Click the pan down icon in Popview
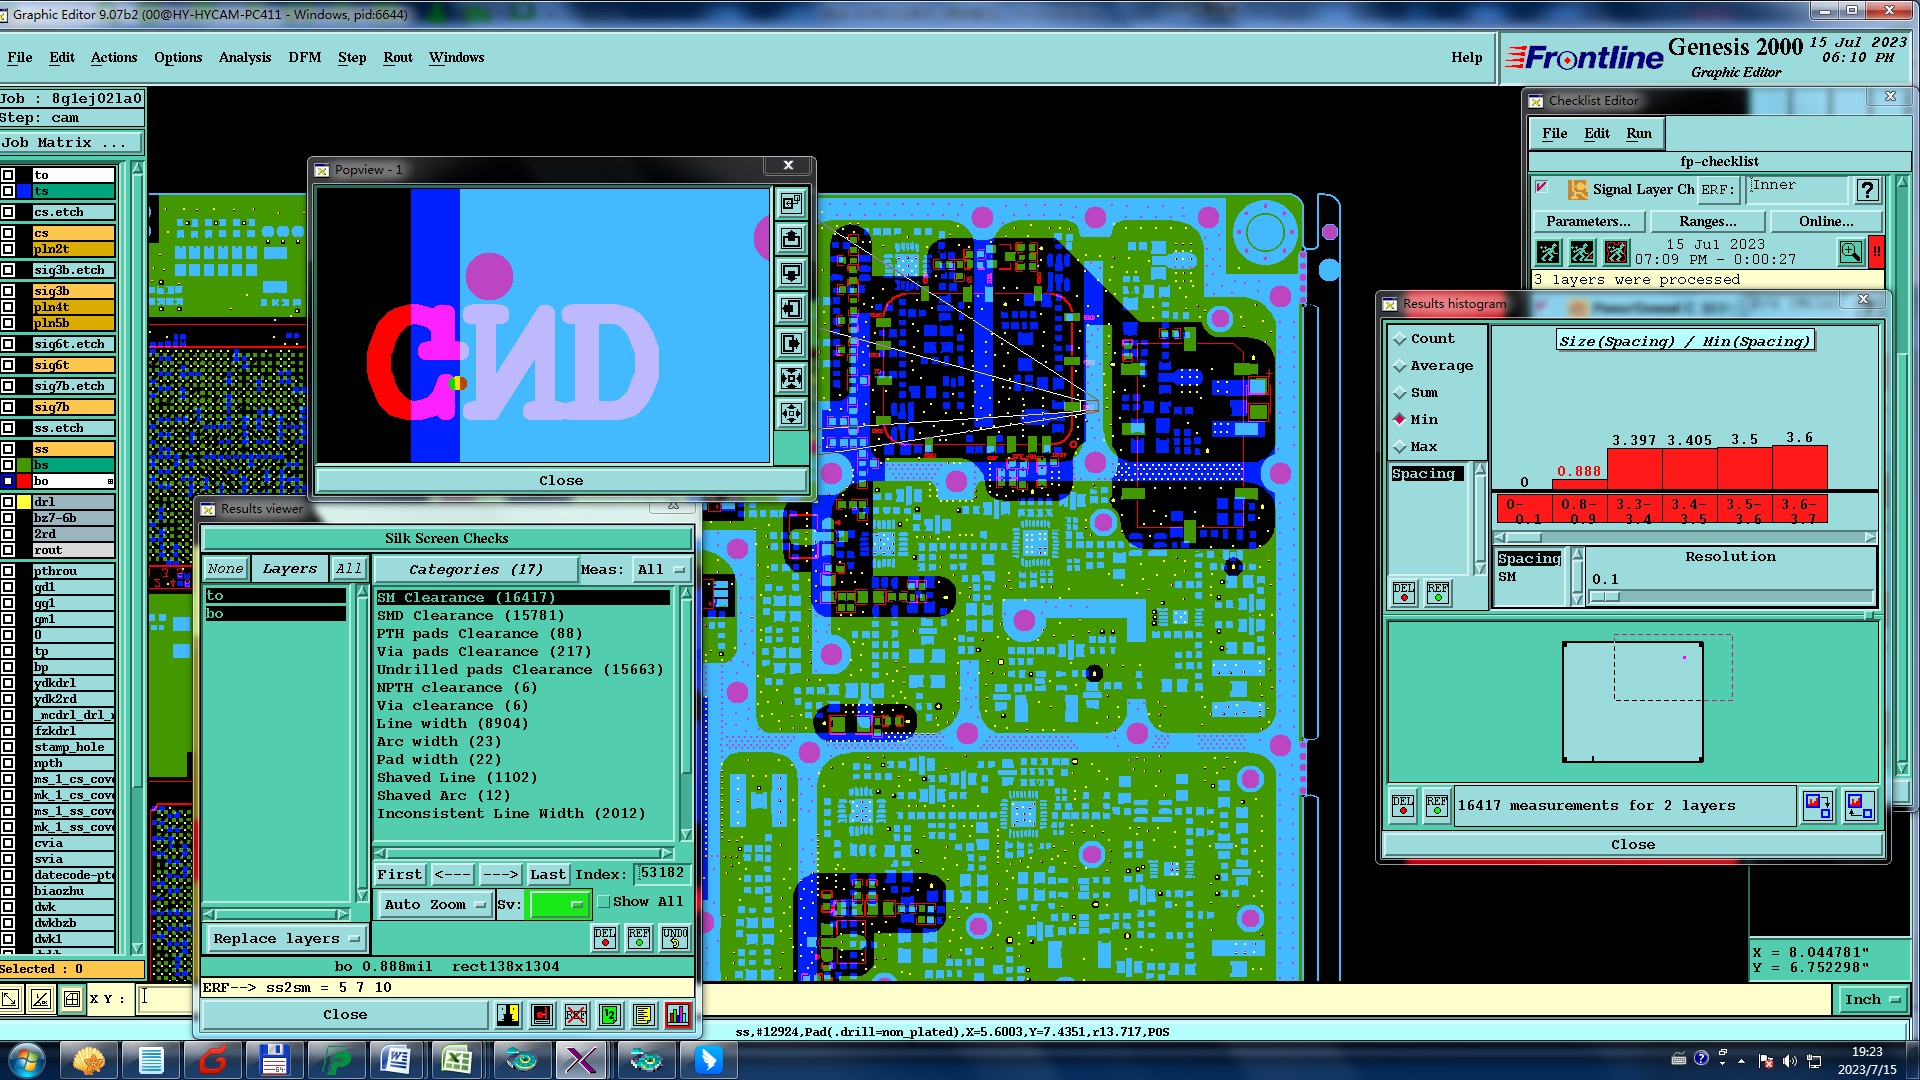This screenshot has height=1080, width=1920. tap(791, 274)
